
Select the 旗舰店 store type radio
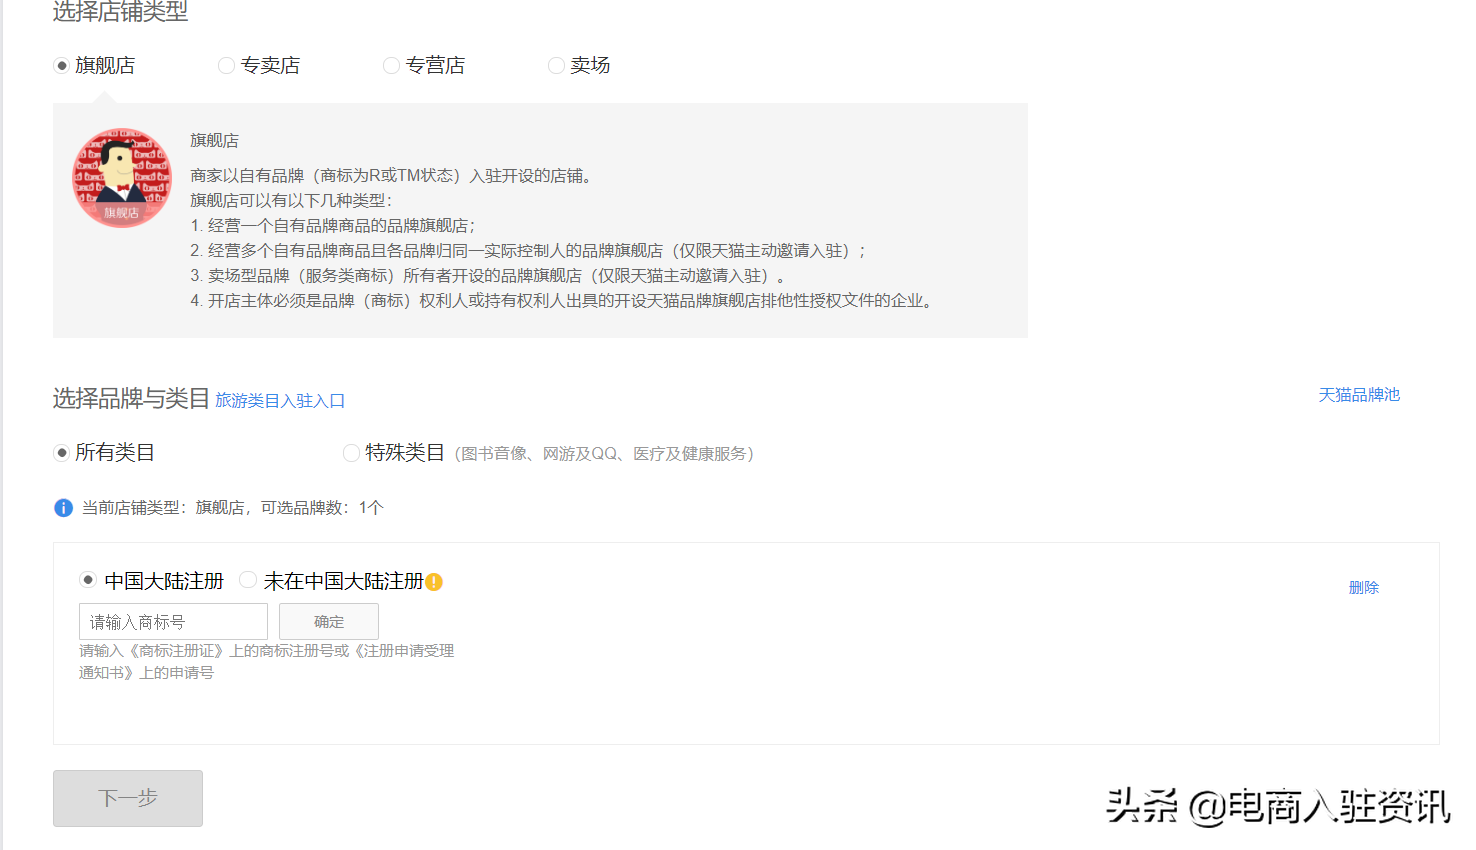click(62, 65)
